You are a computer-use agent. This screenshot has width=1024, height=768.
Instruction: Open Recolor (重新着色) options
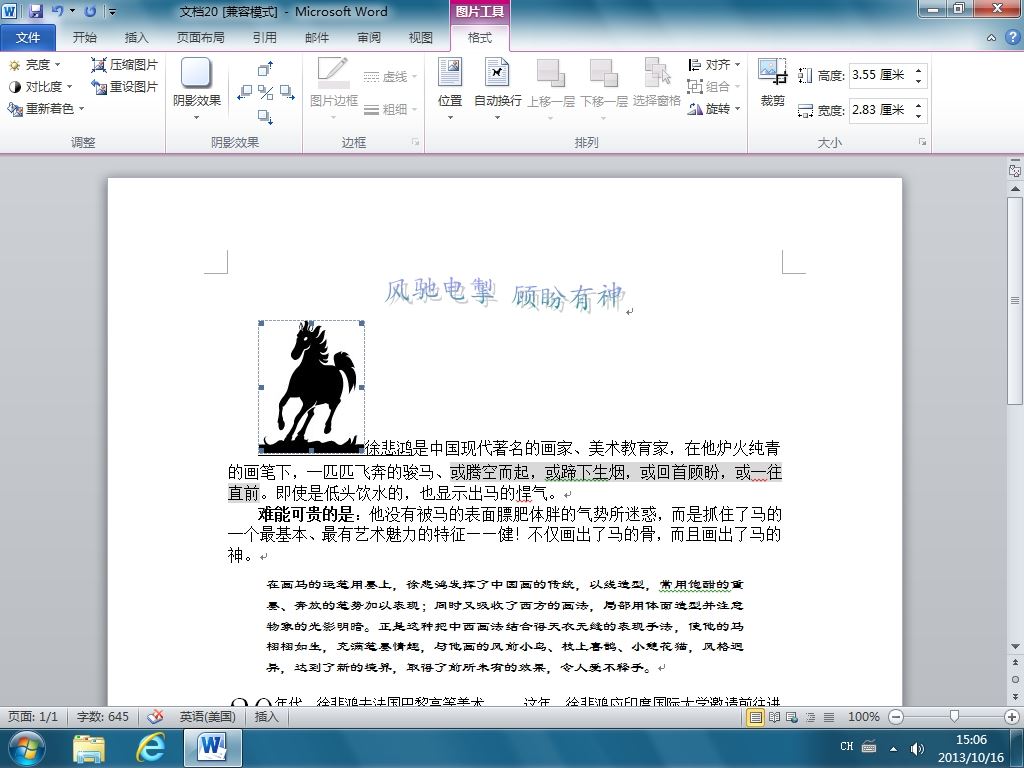click(46, 108)
